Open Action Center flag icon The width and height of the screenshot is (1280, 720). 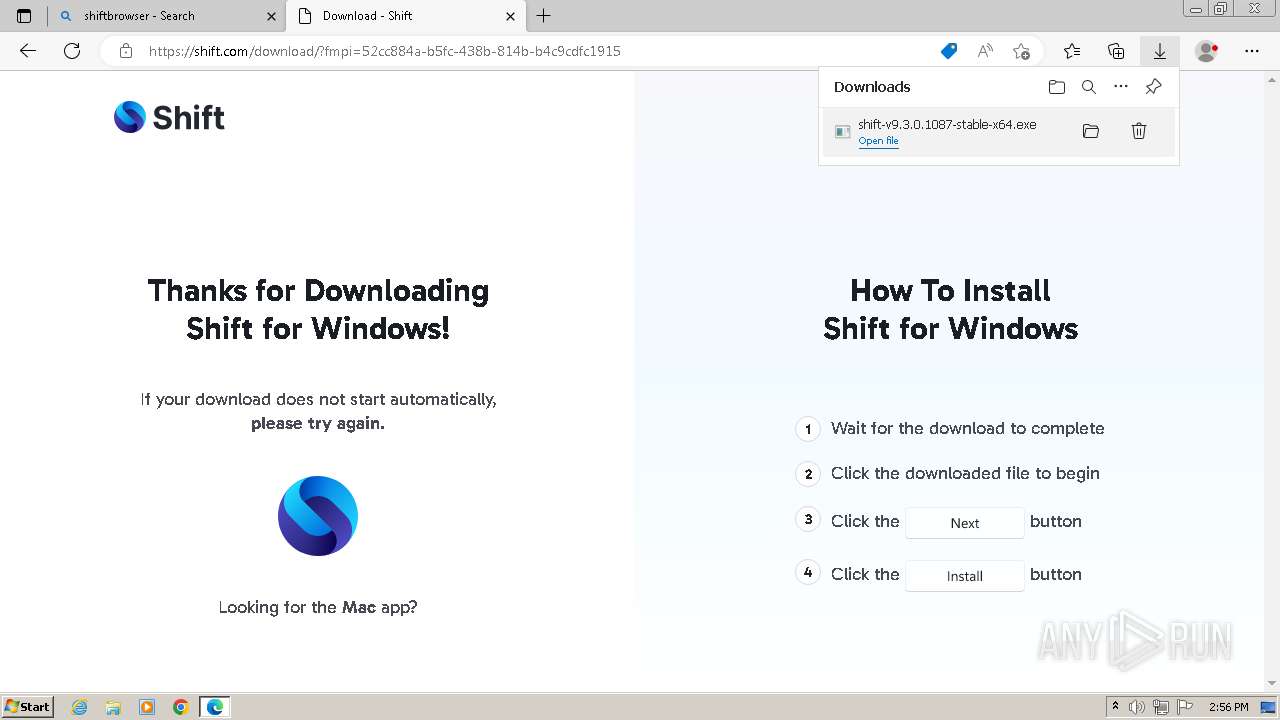click(1184, 707)
